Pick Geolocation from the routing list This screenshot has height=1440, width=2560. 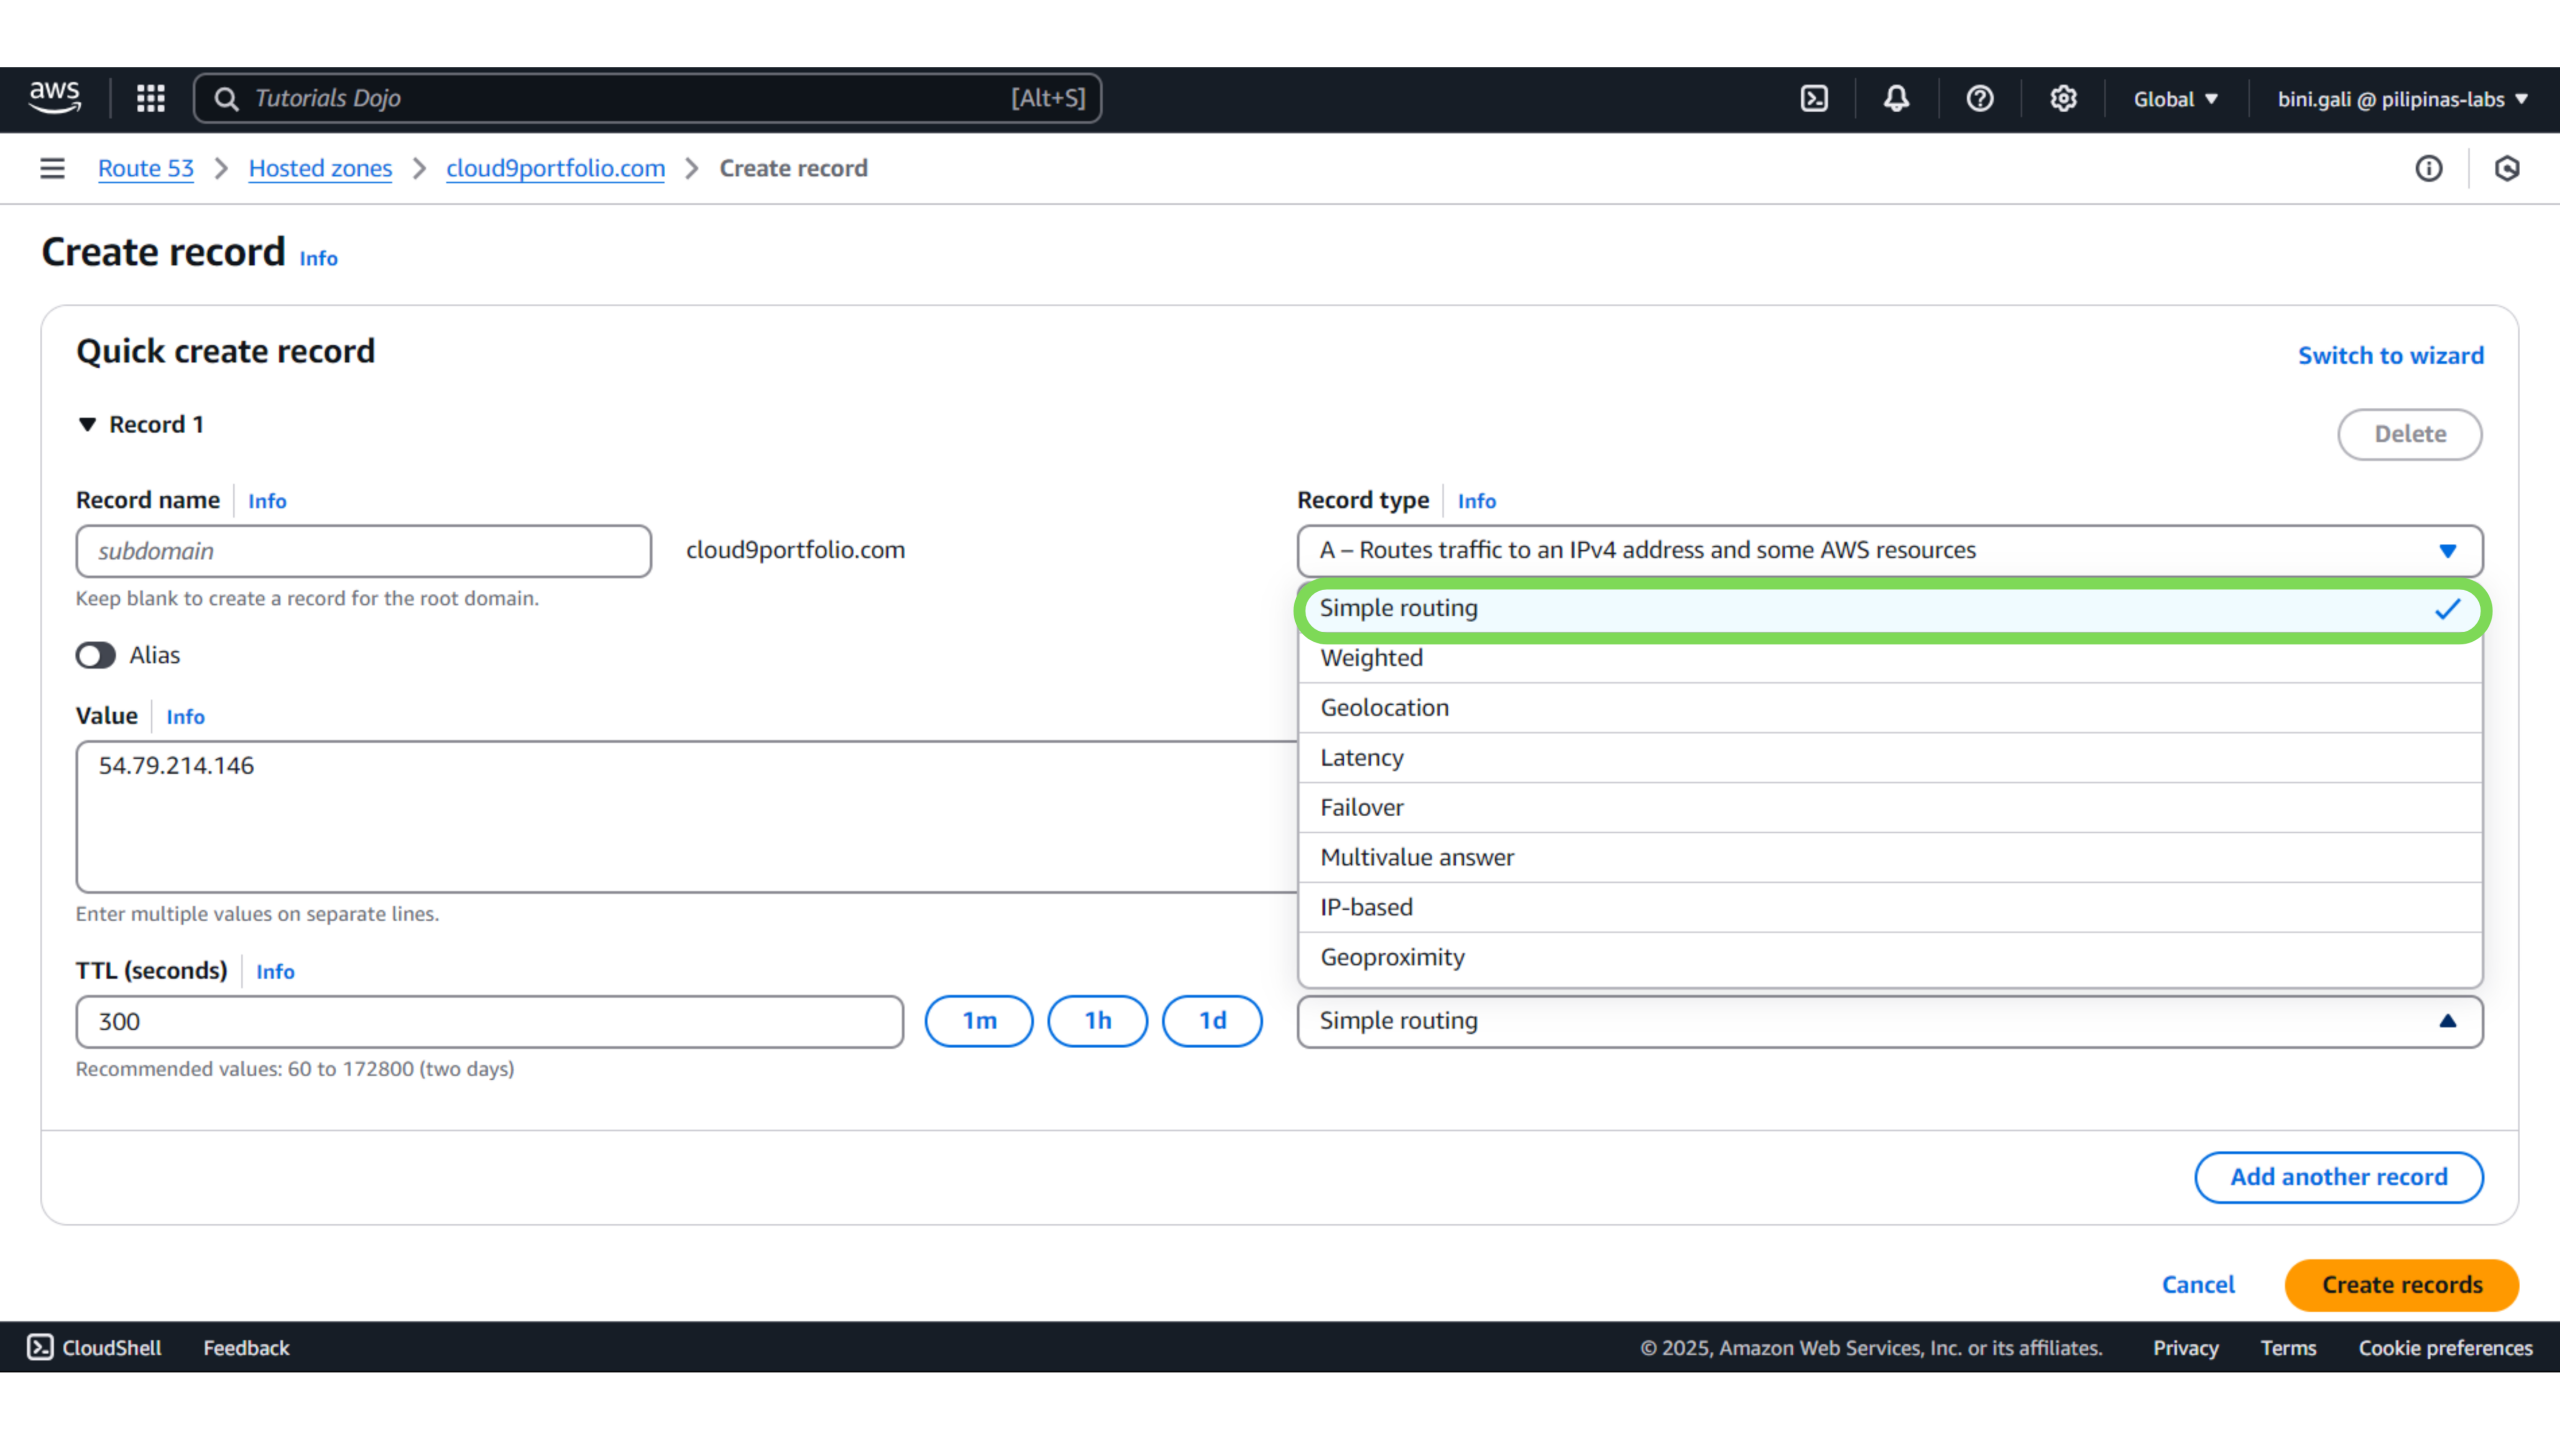coord(1384,708)
